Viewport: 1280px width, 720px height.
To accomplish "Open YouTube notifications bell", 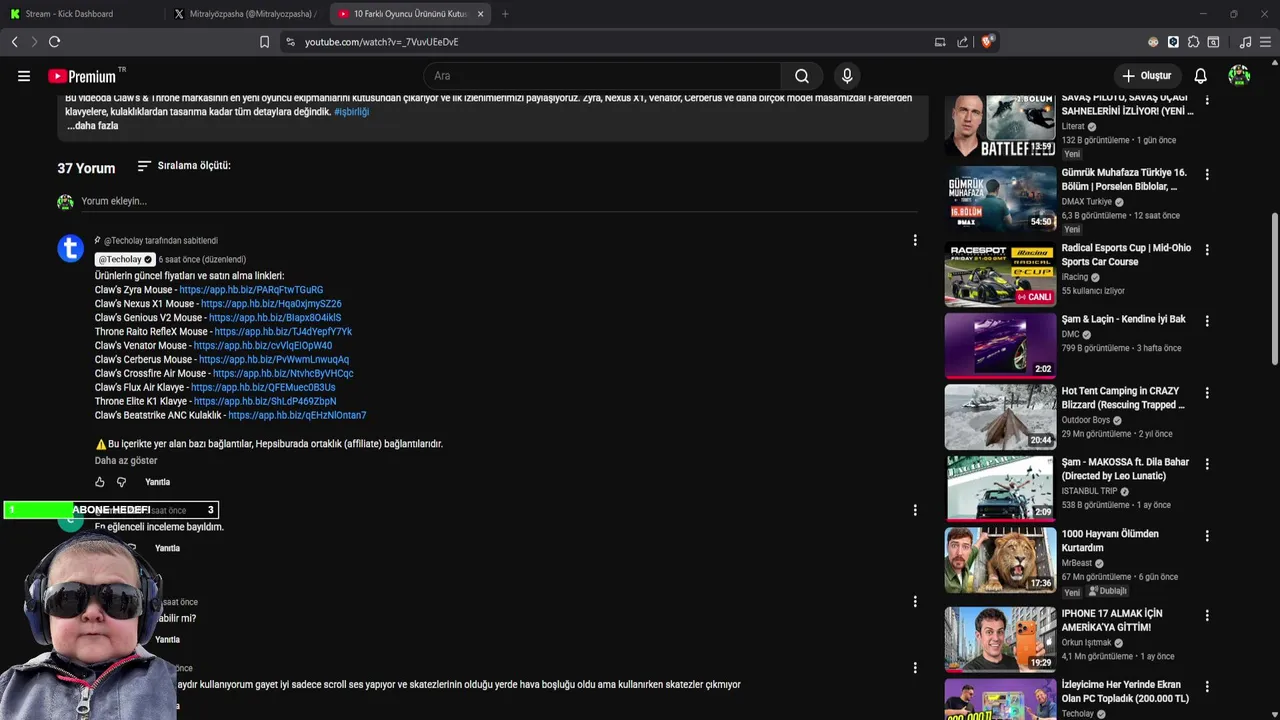I will pos(1200,76).
